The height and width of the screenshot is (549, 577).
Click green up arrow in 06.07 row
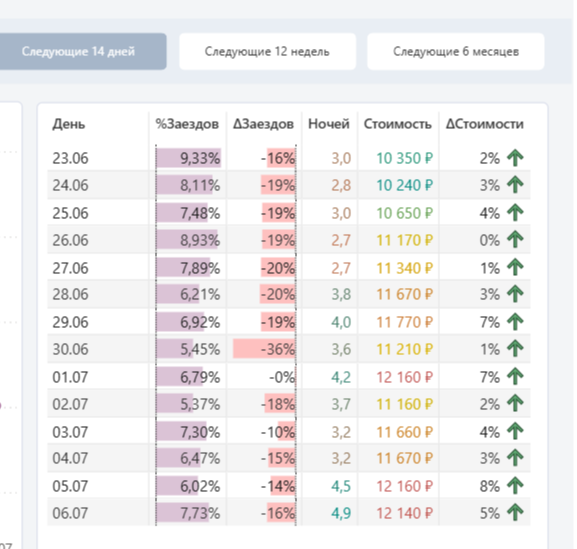tap(515, 513)
